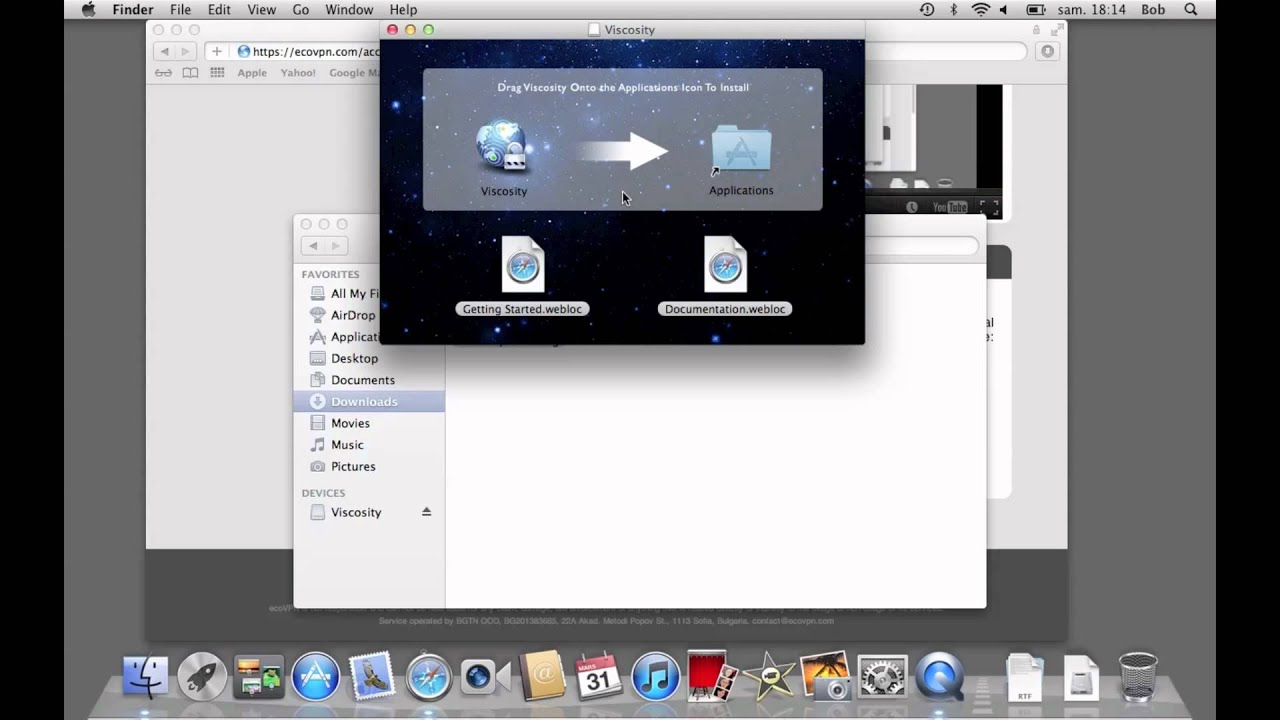Open the Window menu
This screenshot has width=1280, height=720.
coord(349,10)
